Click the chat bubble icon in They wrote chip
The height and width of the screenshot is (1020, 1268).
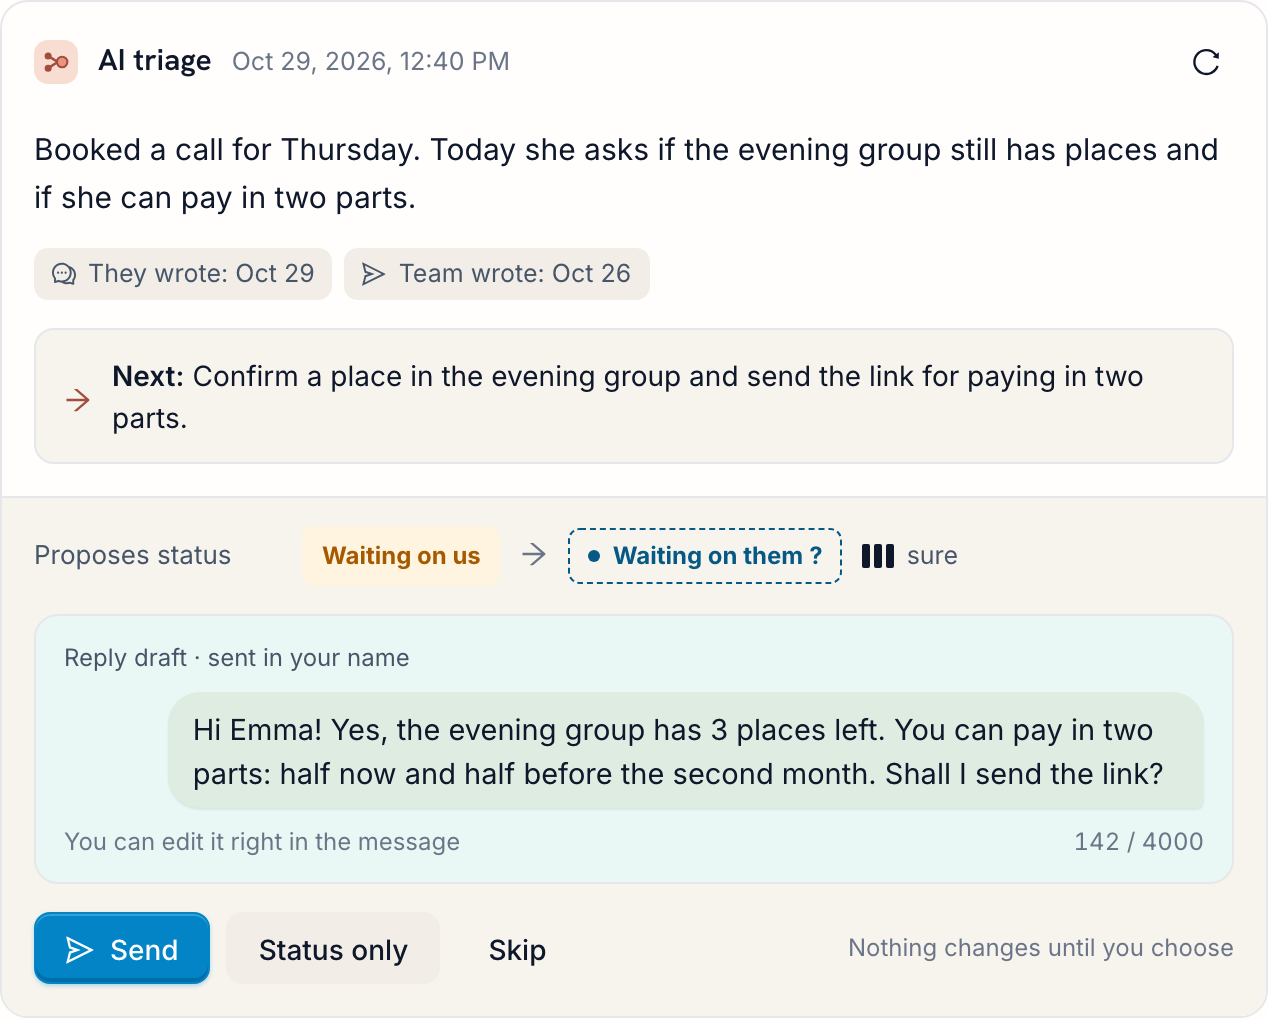[64, 274]
